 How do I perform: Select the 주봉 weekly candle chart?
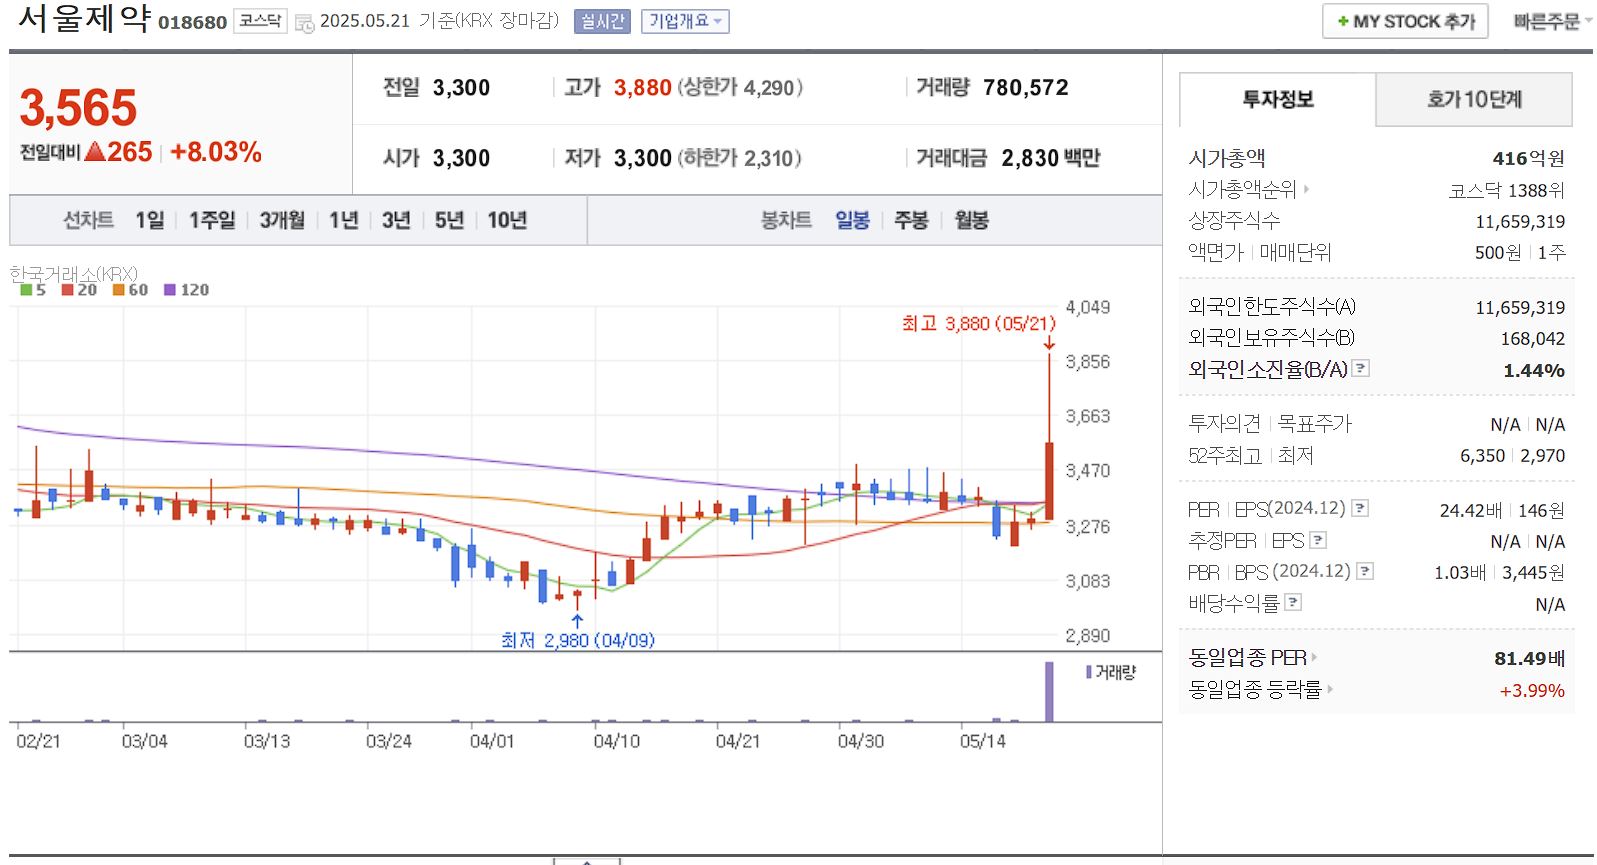click(911, 220)
